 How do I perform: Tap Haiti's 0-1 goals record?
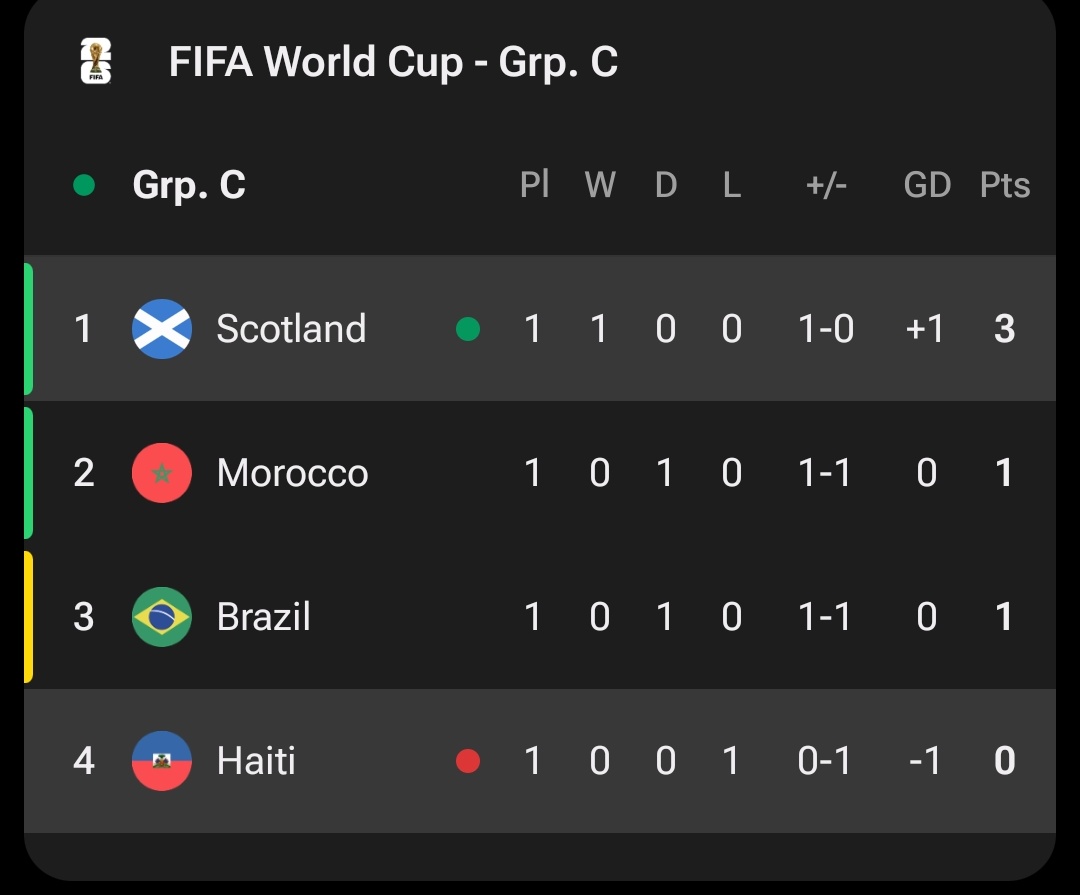(x=824, y=761)
